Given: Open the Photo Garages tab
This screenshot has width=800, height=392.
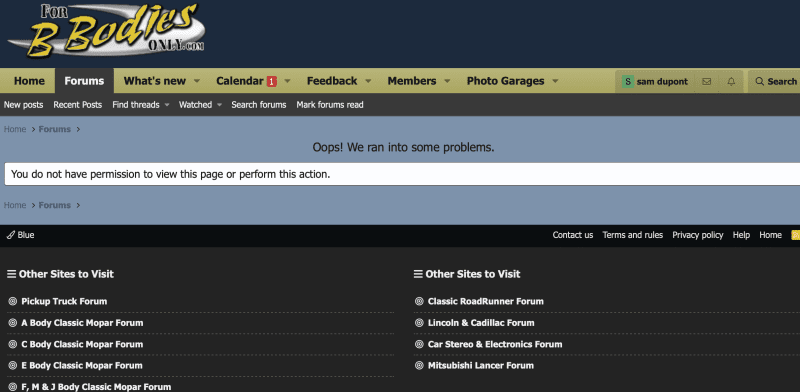Looking at the screenshot, I should pos(506,81).
